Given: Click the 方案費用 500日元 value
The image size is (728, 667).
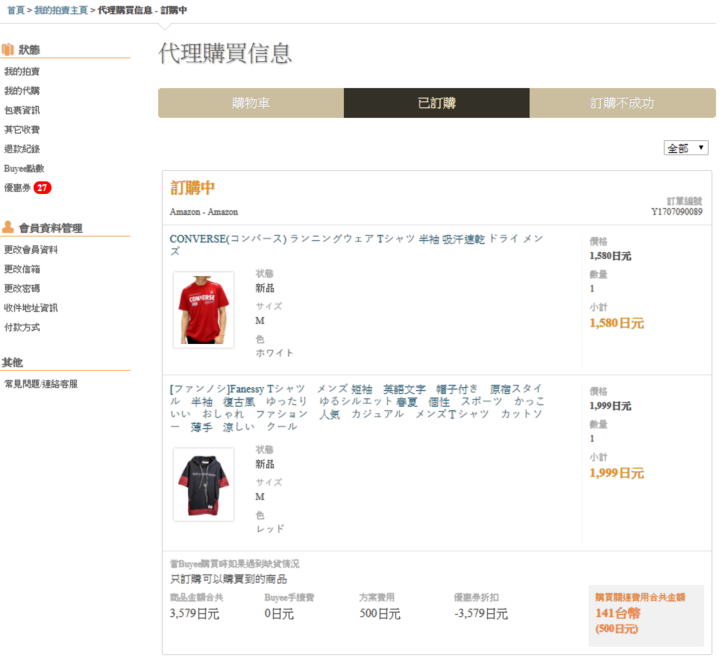Looking at the screenshot, I should [x=380, y=614].
